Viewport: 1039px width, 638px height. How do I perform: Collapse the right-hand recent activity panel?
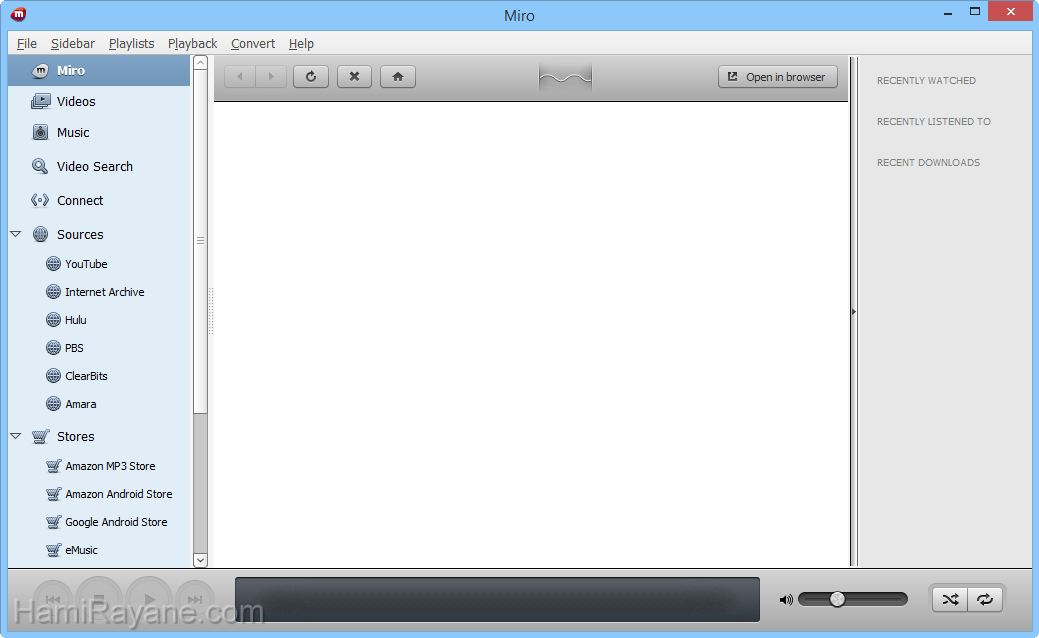coord(854,311)
